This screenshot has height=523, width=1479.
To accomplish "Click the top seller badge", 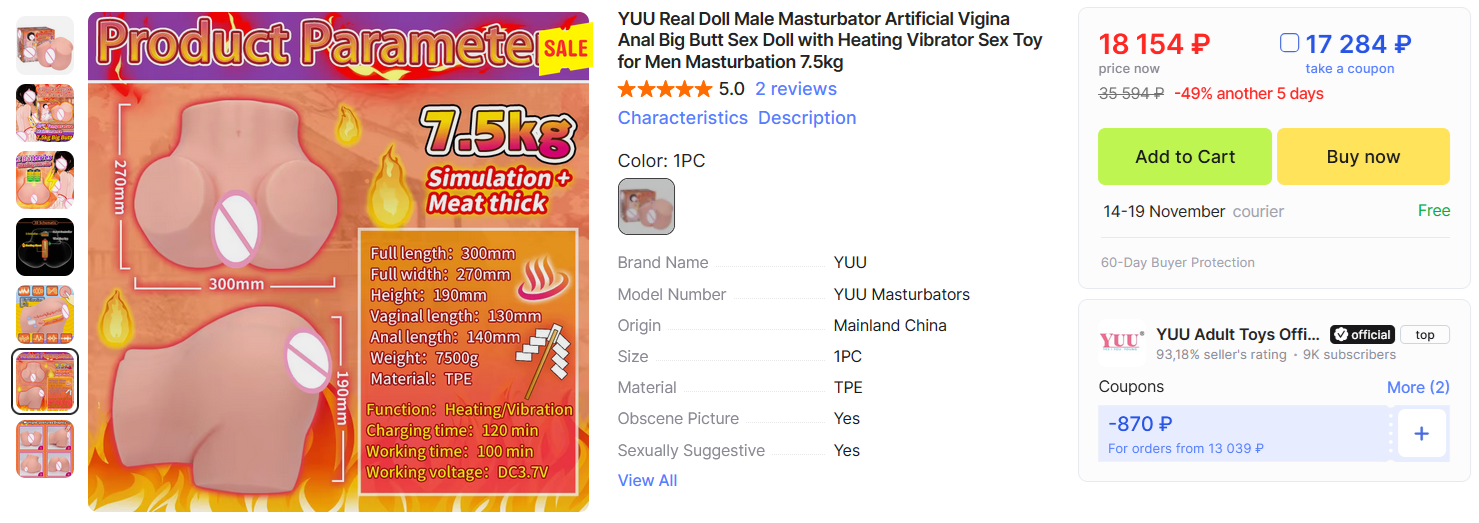I will pyautogui.click(x=1425, y=335).
